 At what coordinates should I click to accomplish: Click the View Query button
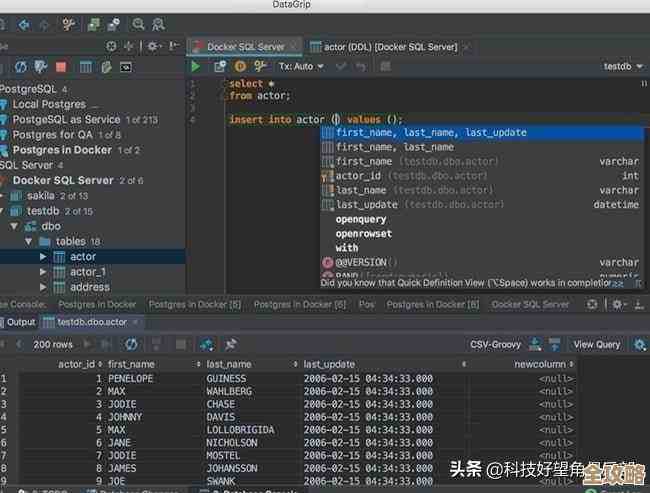(x=597, y=345)
